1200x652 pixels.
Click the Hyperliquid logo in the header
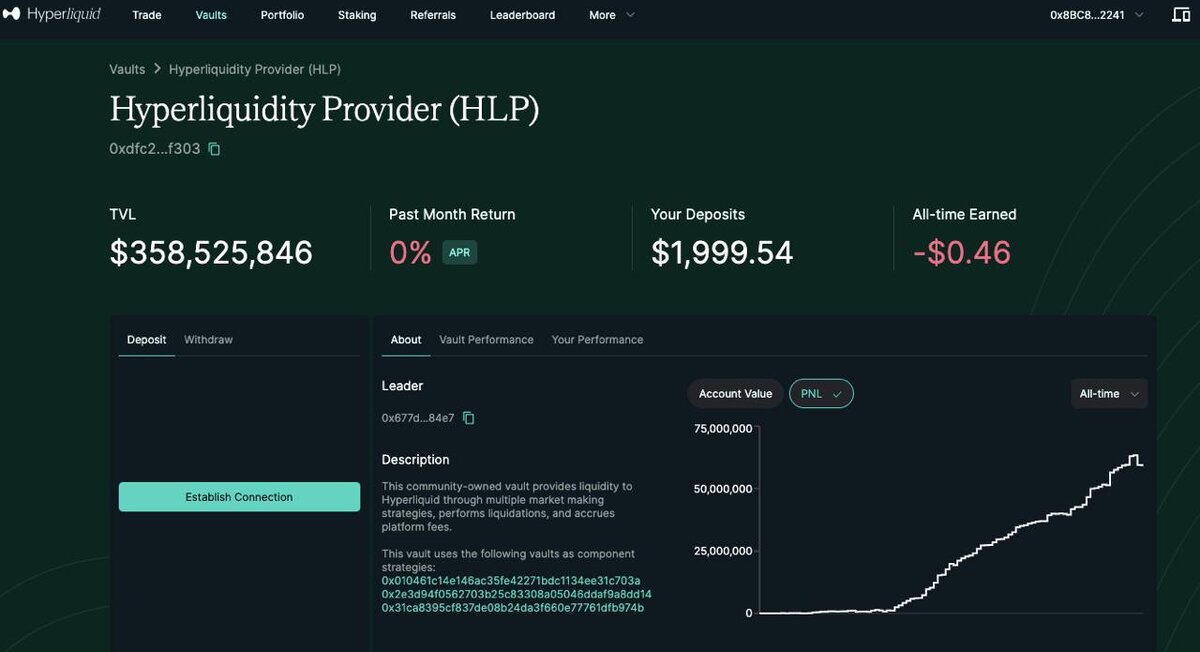52,15
